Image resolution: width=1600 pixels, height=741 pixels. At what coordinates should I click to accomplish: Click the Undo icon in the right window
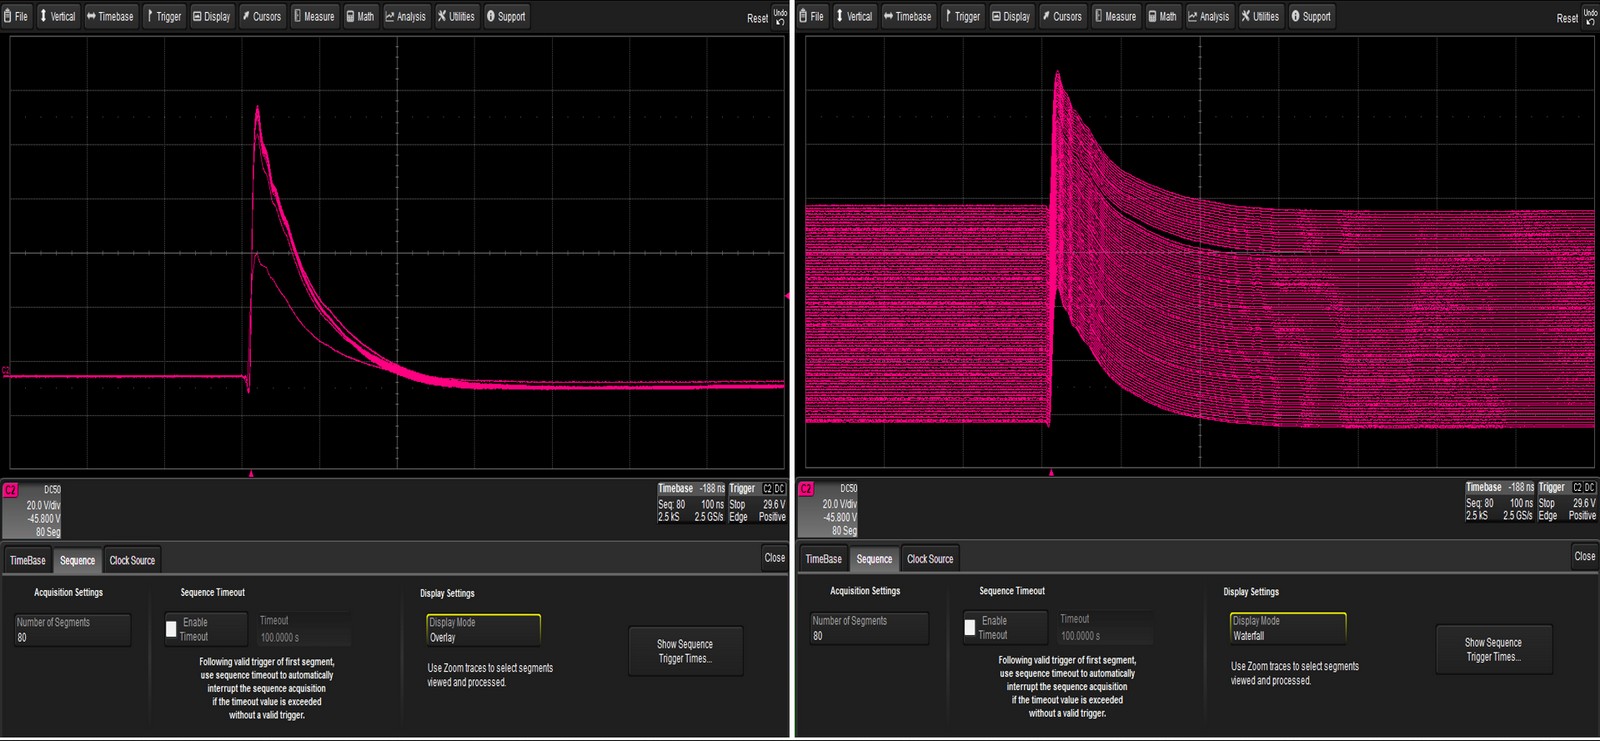point(1590,17)
